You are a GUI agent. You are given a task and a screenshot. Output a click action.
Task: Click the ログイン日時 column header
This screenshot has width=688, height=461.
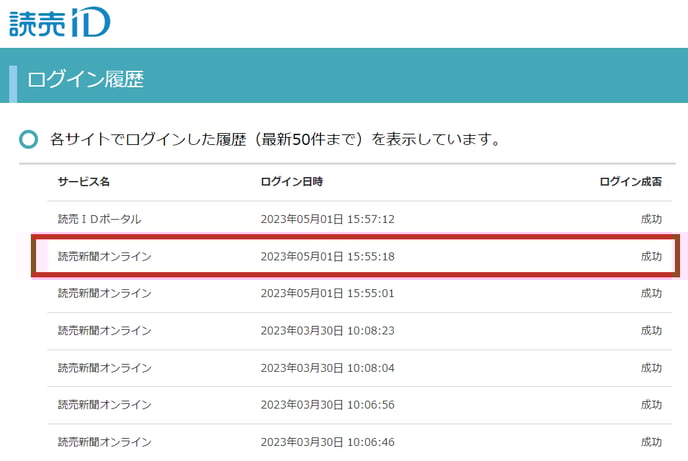pos(292,182)
